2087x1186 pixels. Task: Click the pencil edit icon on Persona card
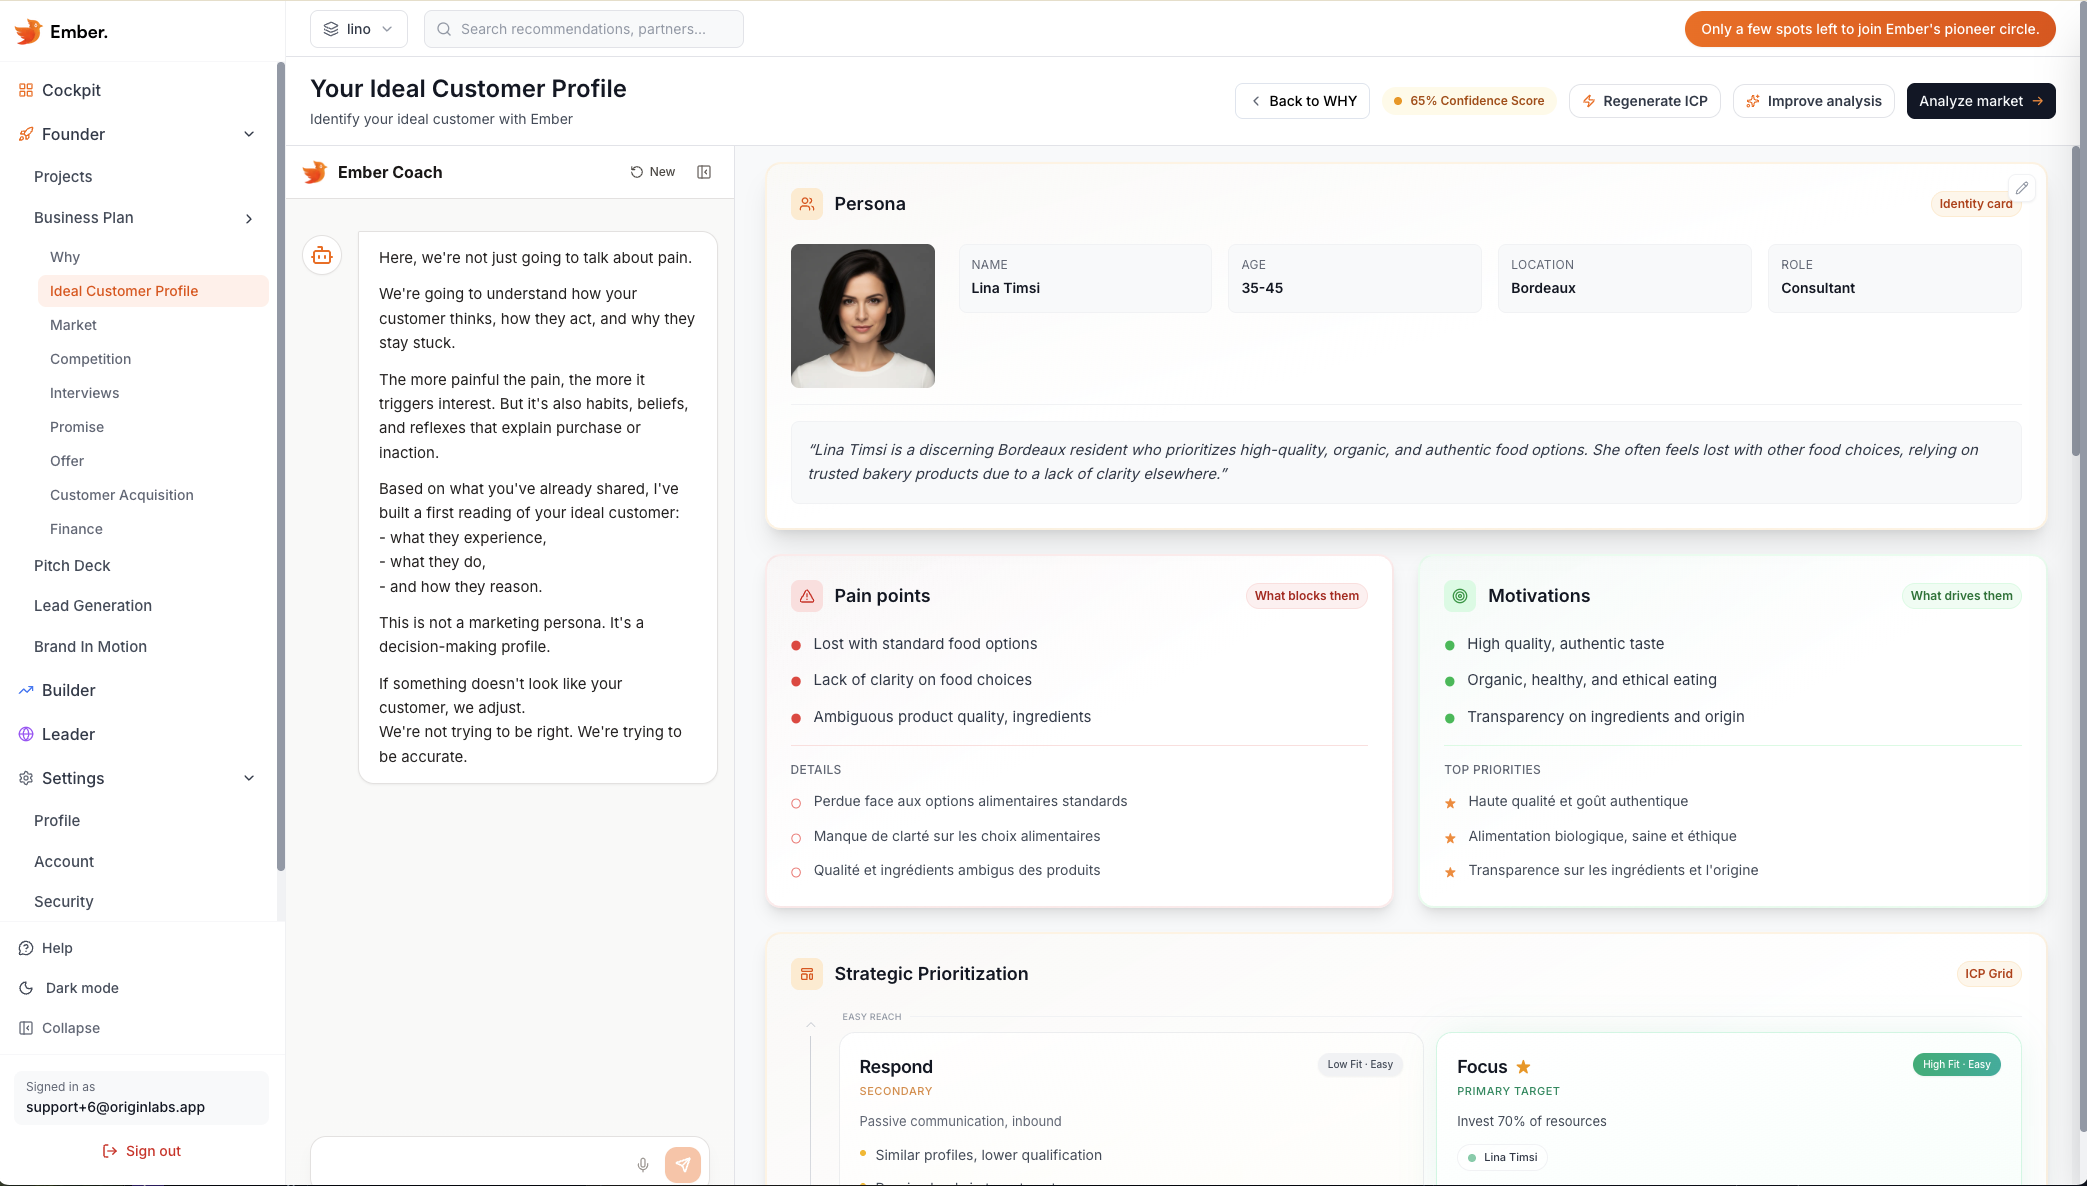2022,188
